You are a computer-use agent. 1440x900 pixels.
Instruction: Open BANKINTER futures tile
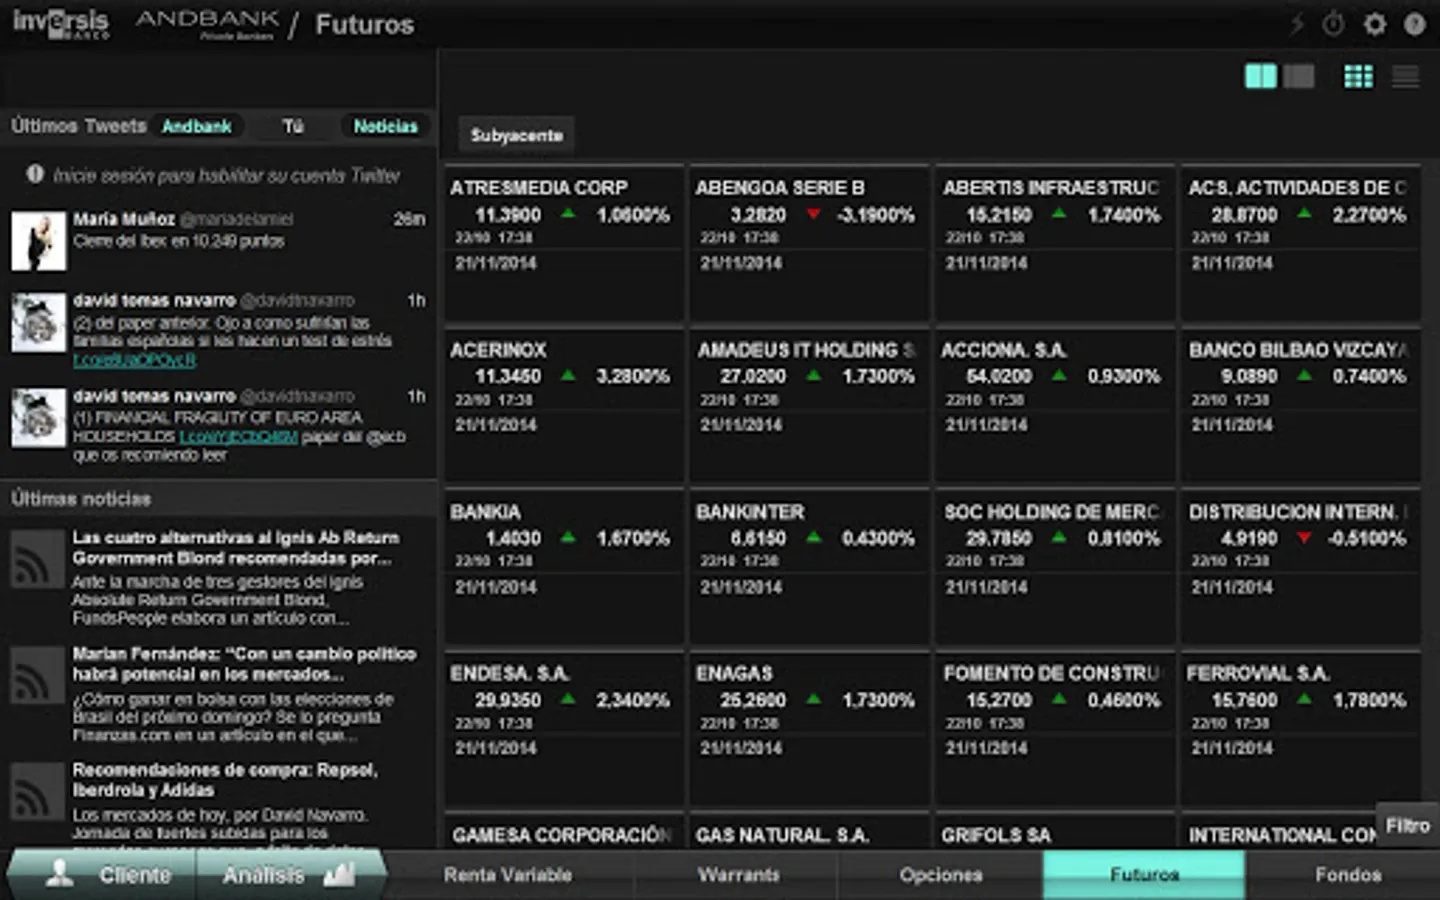tap(809, 567)
